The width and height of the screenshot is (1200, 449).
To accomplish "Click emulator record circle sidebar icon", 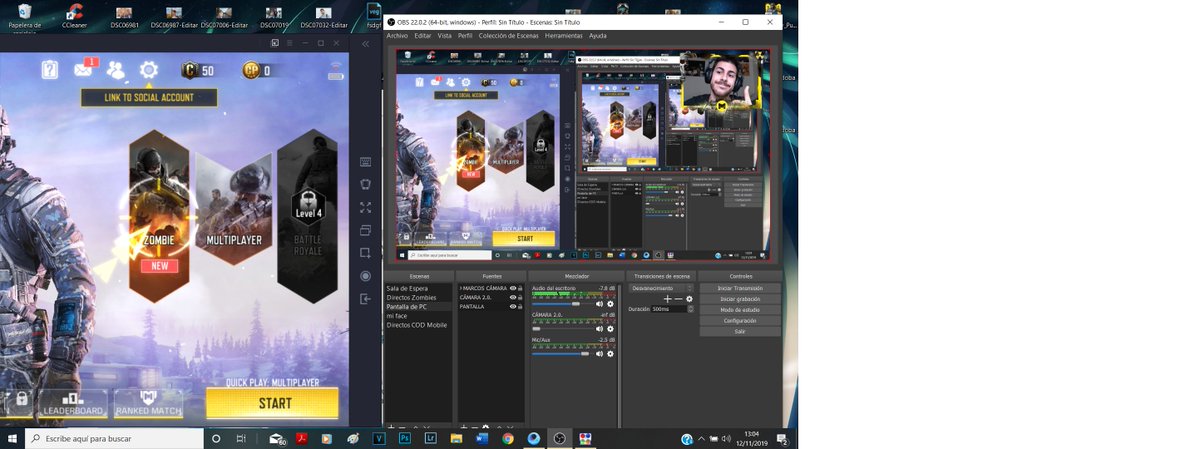I will [x=366, y=276].
